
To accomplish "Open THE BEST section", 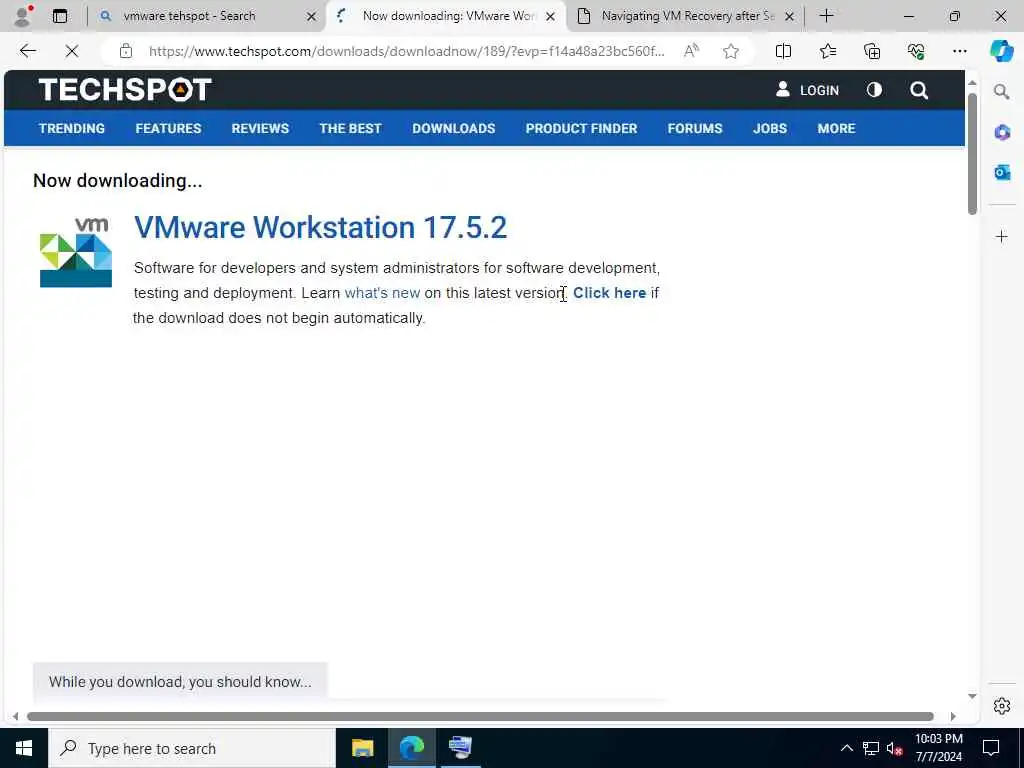I will click(x=350, y=128).
